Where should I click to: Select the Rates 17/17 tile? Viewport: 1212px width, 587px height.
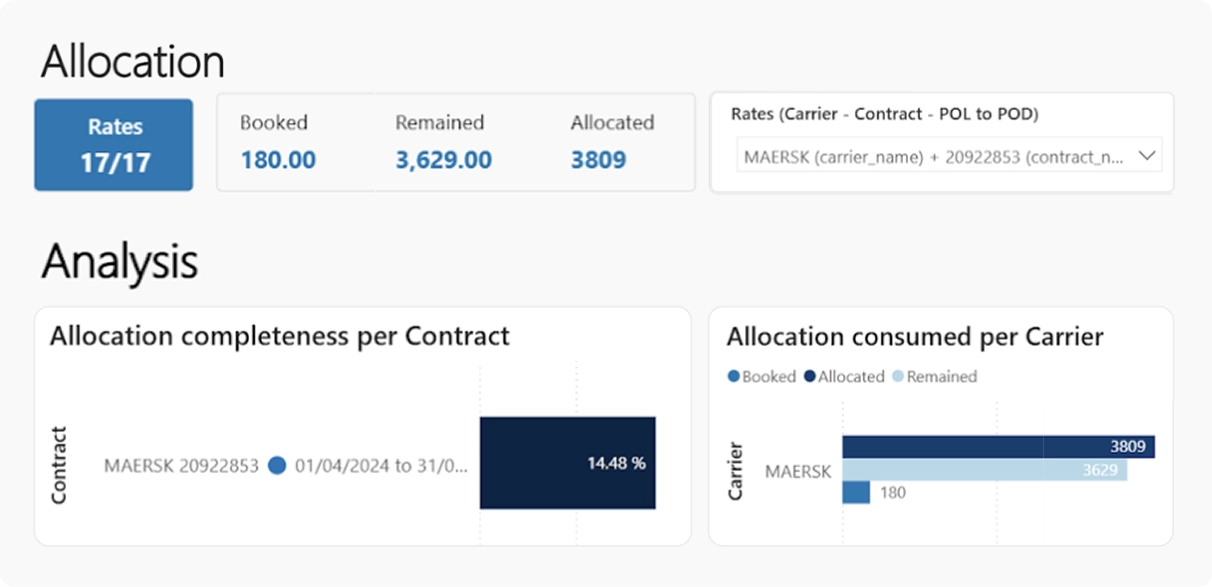coord(113,144)
